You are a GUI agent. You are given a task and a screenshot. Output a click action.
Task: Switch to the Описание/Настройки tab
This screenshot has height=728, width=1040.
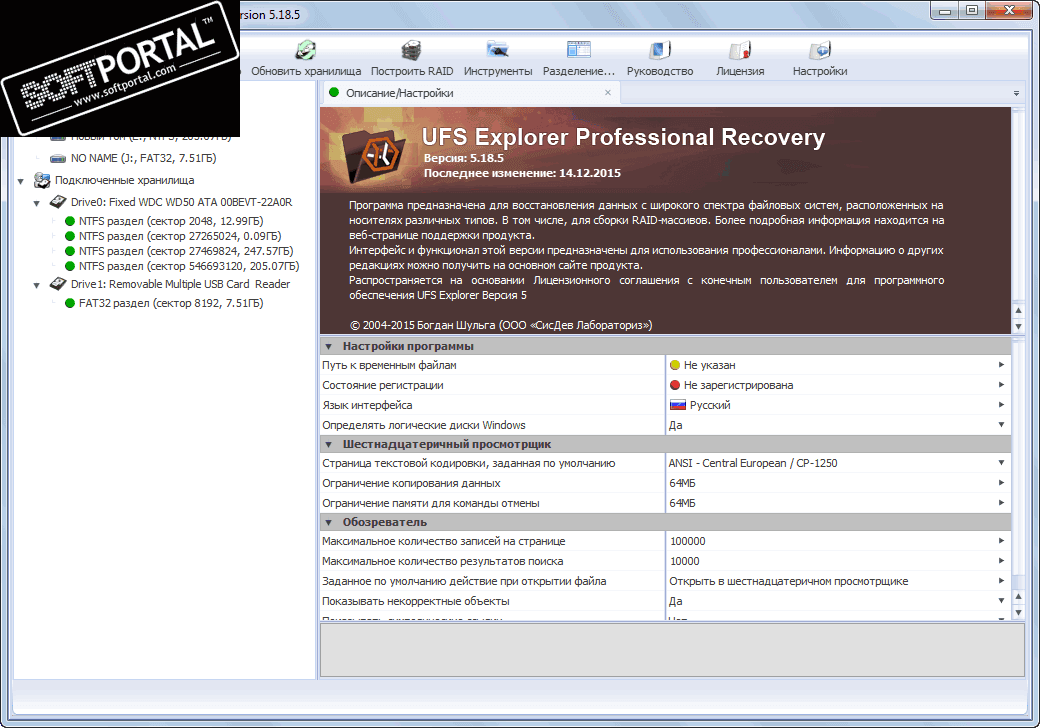pos(471,93)
